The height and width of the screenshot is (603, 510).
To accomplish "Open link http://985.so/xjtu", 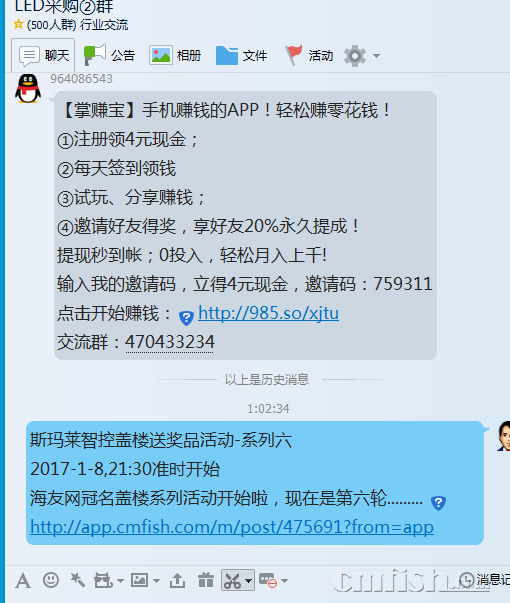I will tap(268, 313).
